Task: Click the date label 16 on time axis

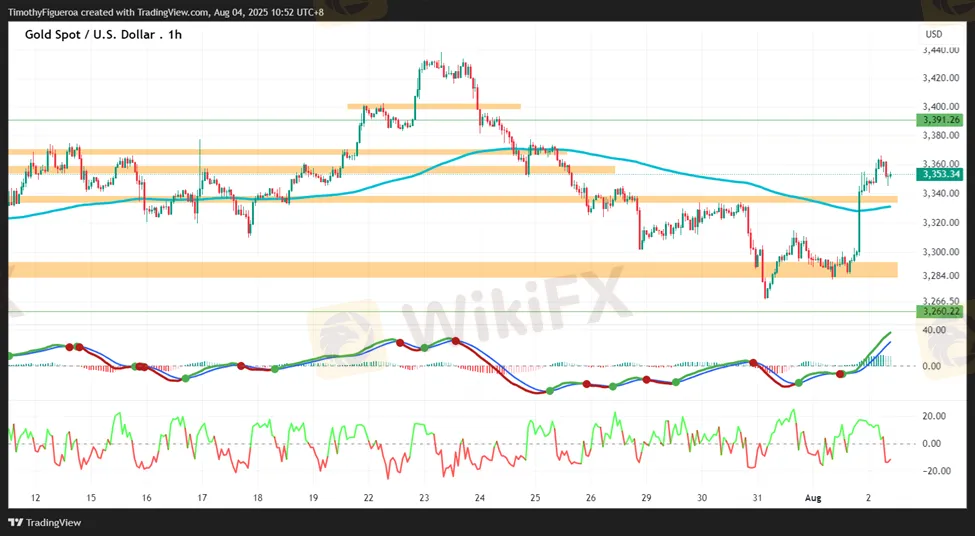Action: click(x=147, y=498)
